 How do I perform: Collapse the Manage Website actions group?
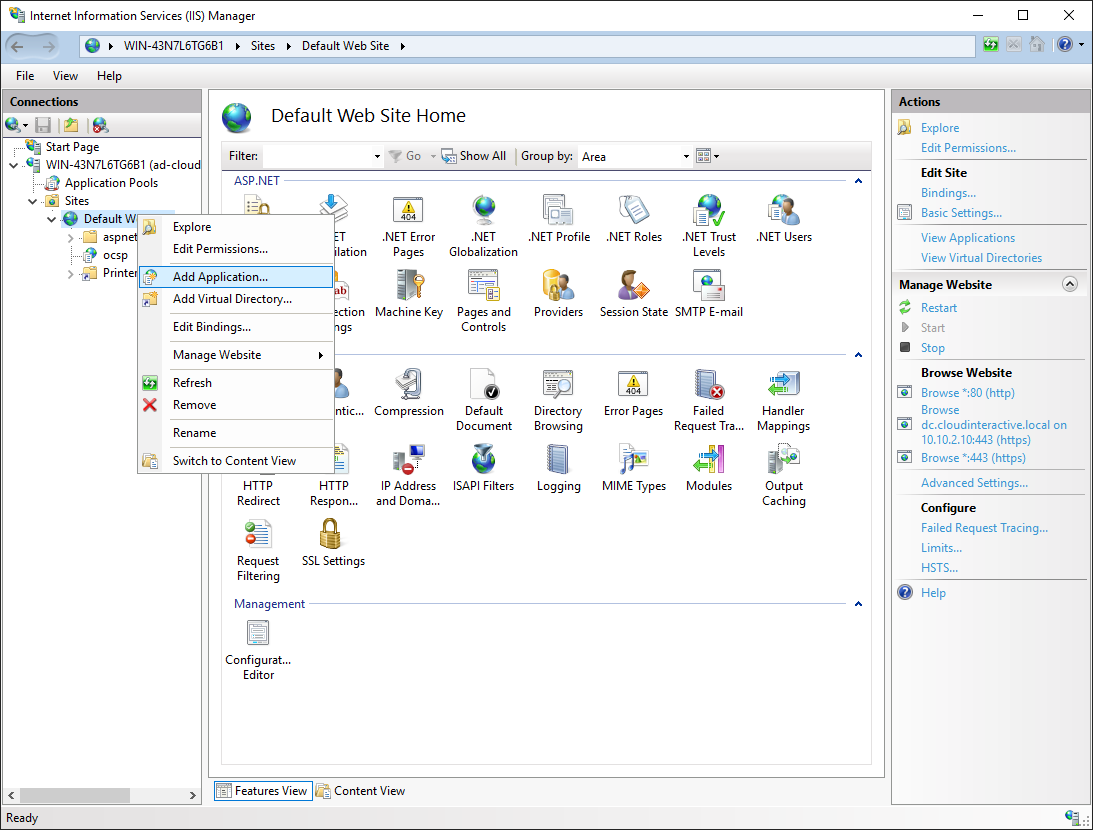pyautogui.click(x=1069, y=284)
